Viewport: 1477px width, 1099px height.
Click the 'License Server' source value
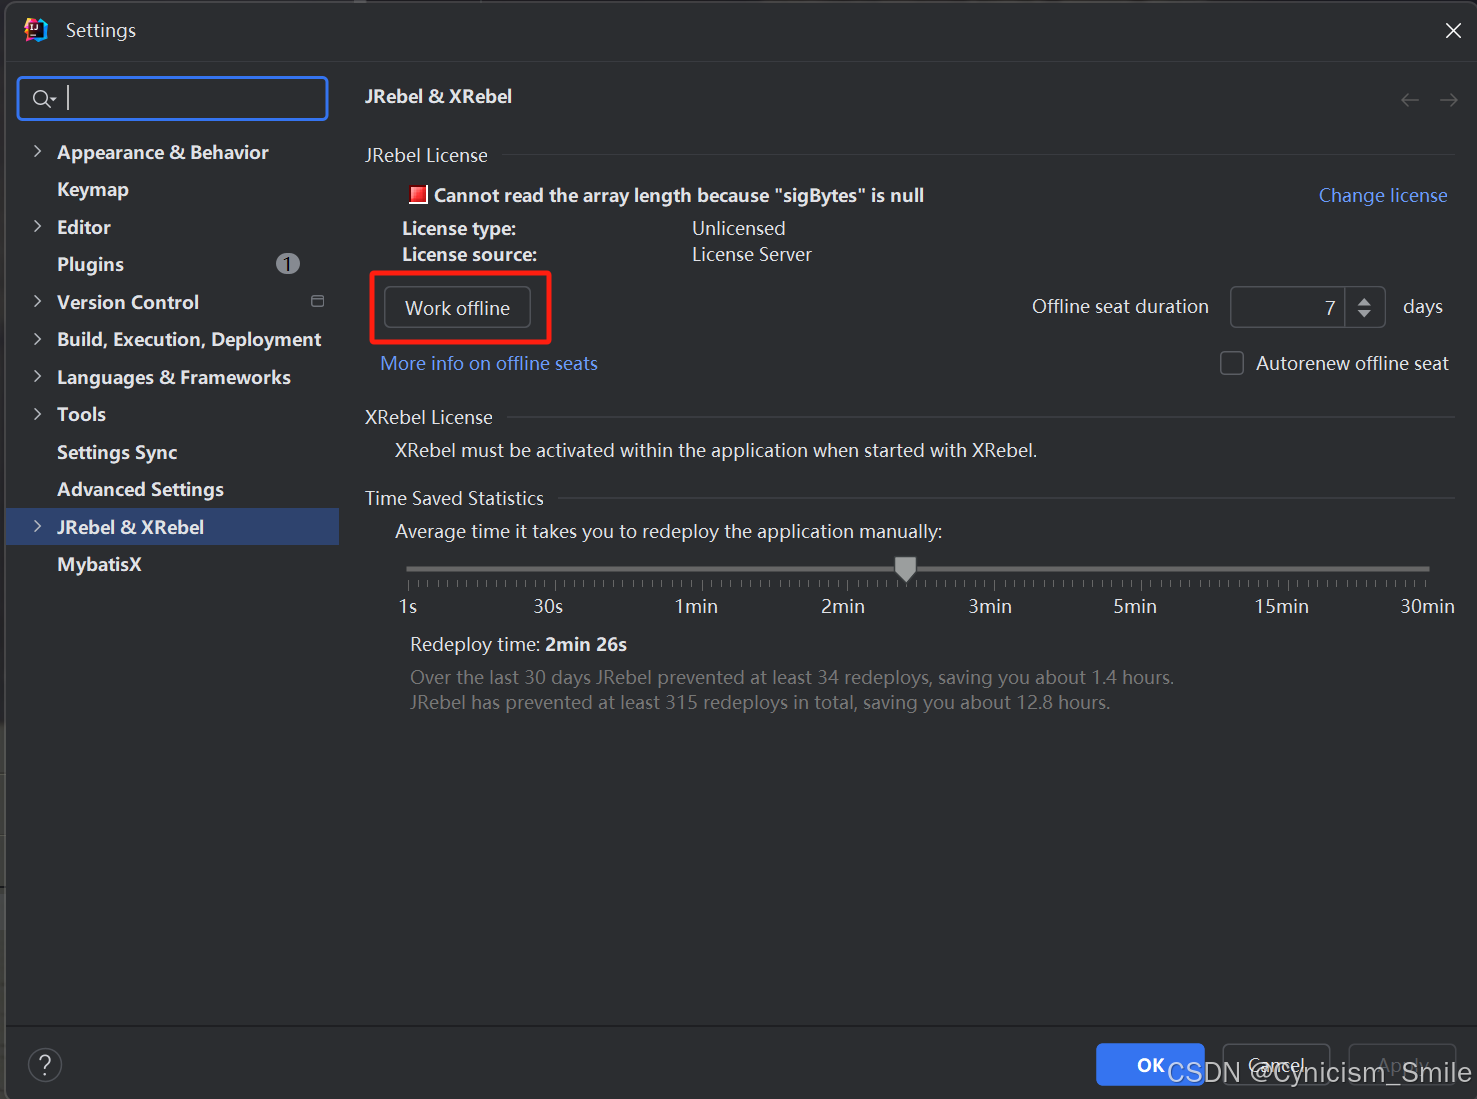click(752, 254)
